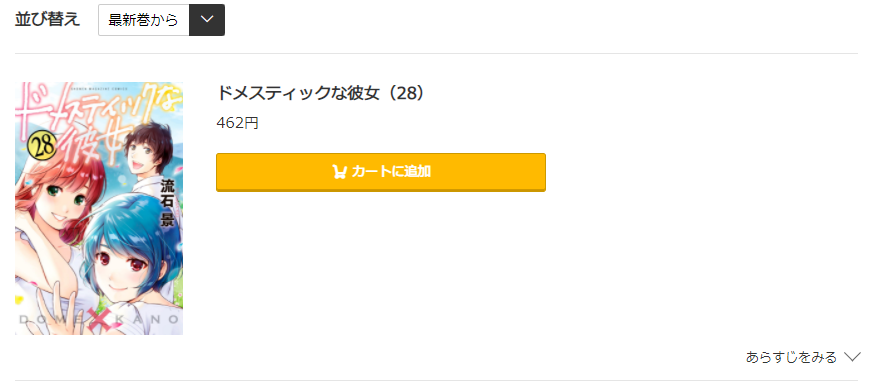Image resolution: width=884 pixels, height=385 pixels.
Task: Click the DOME lettering at the cover bottom
Action: (50, 320)
